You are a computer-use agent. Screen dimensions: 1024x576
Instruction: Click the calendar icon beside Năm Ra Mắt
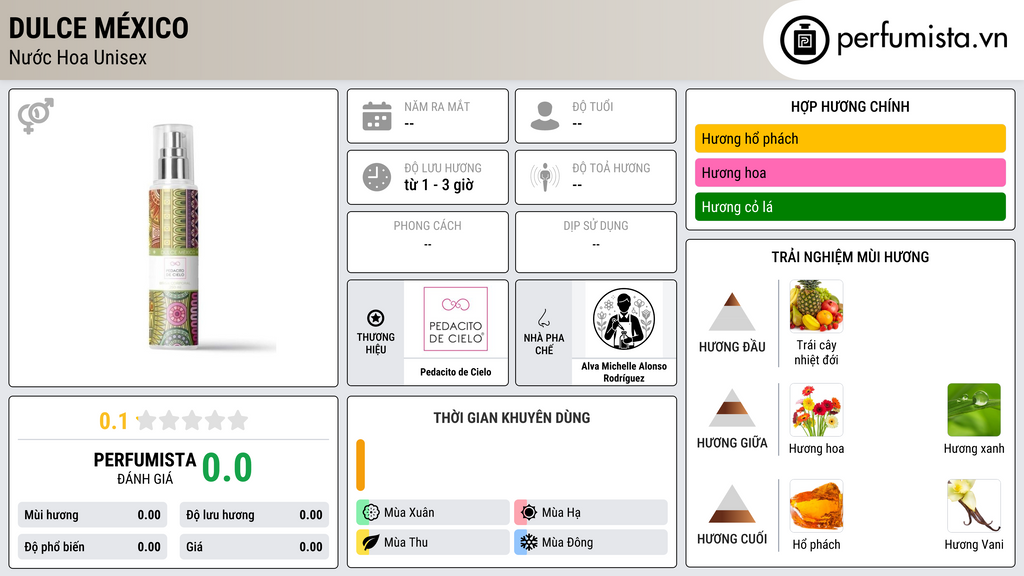[x=377, y=116]
